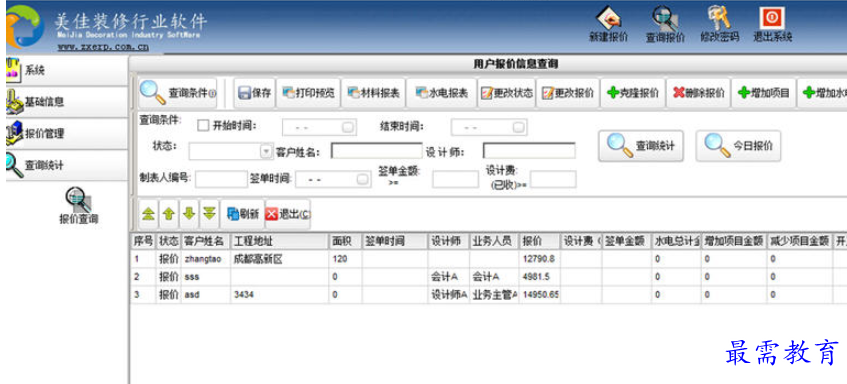Screen dimensions: 847x384
Task: Open the 查询统计 sidebar menu
Action: click(67, 165)
